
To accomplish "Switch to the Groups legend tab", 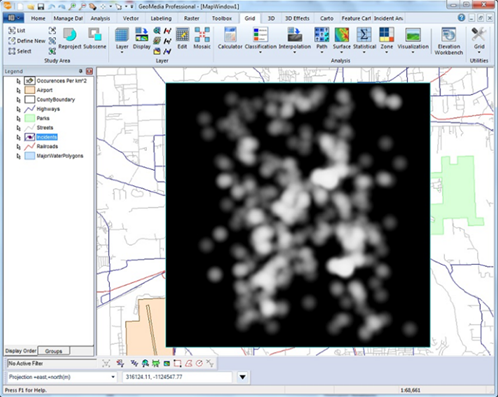I will 54,351.
